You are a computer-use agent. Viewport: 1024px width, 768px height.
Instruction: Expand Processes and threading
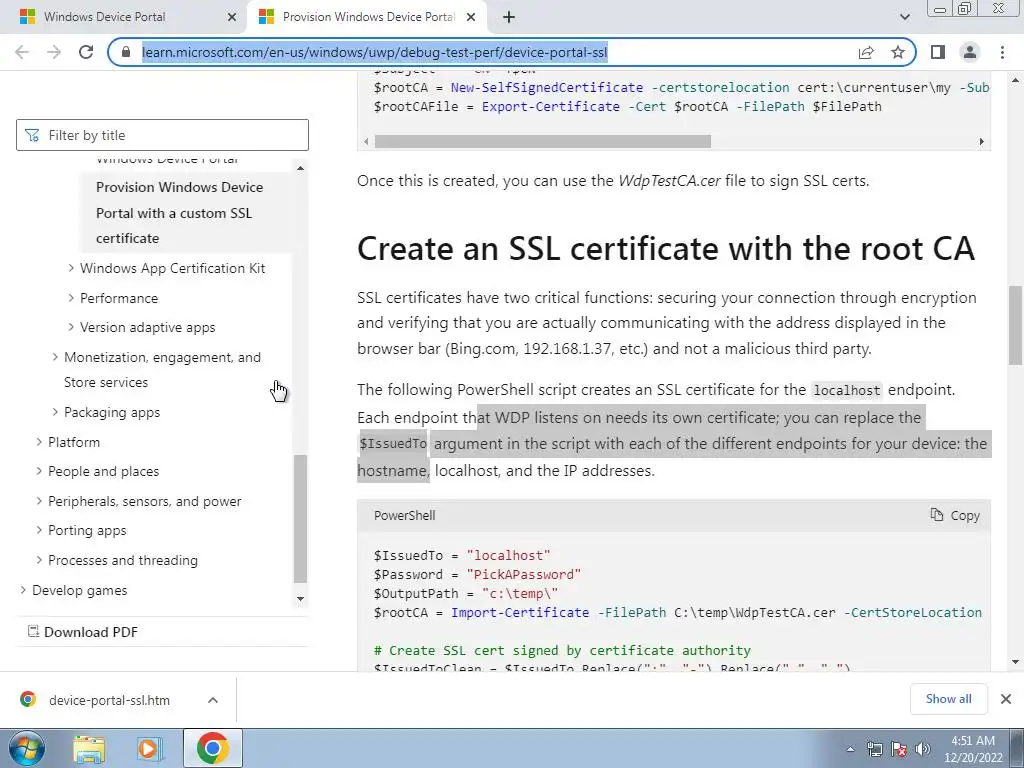point(123,560)
